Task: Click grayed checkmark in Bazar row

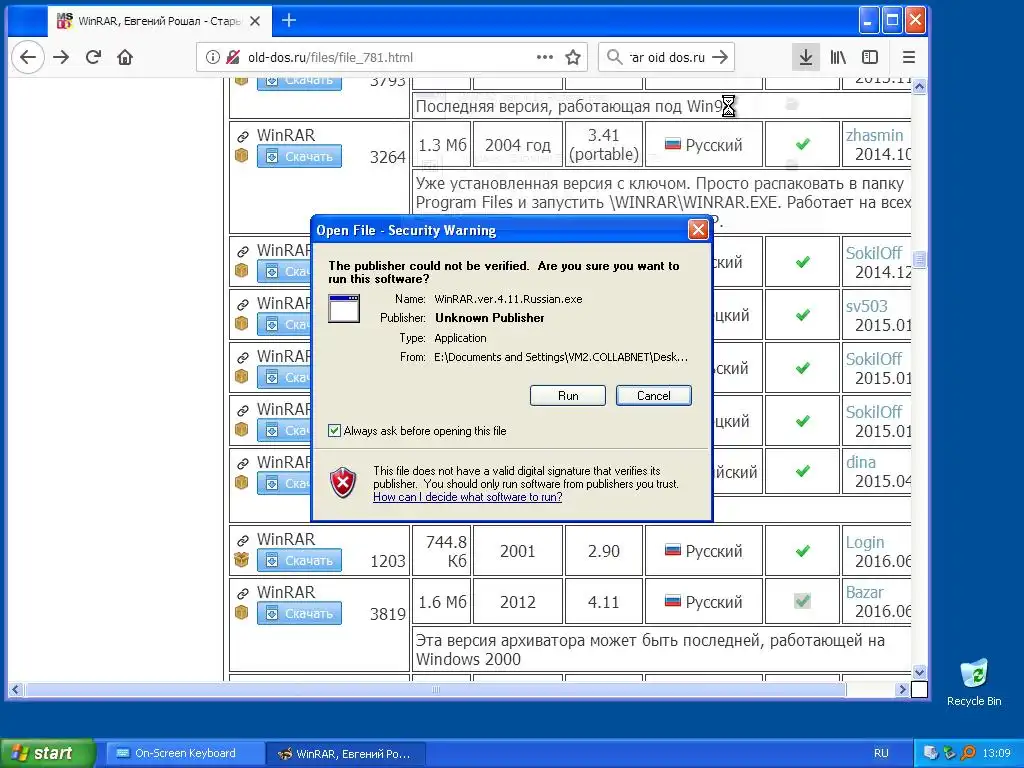Action: pyautogui.click(x=803, y=601)
